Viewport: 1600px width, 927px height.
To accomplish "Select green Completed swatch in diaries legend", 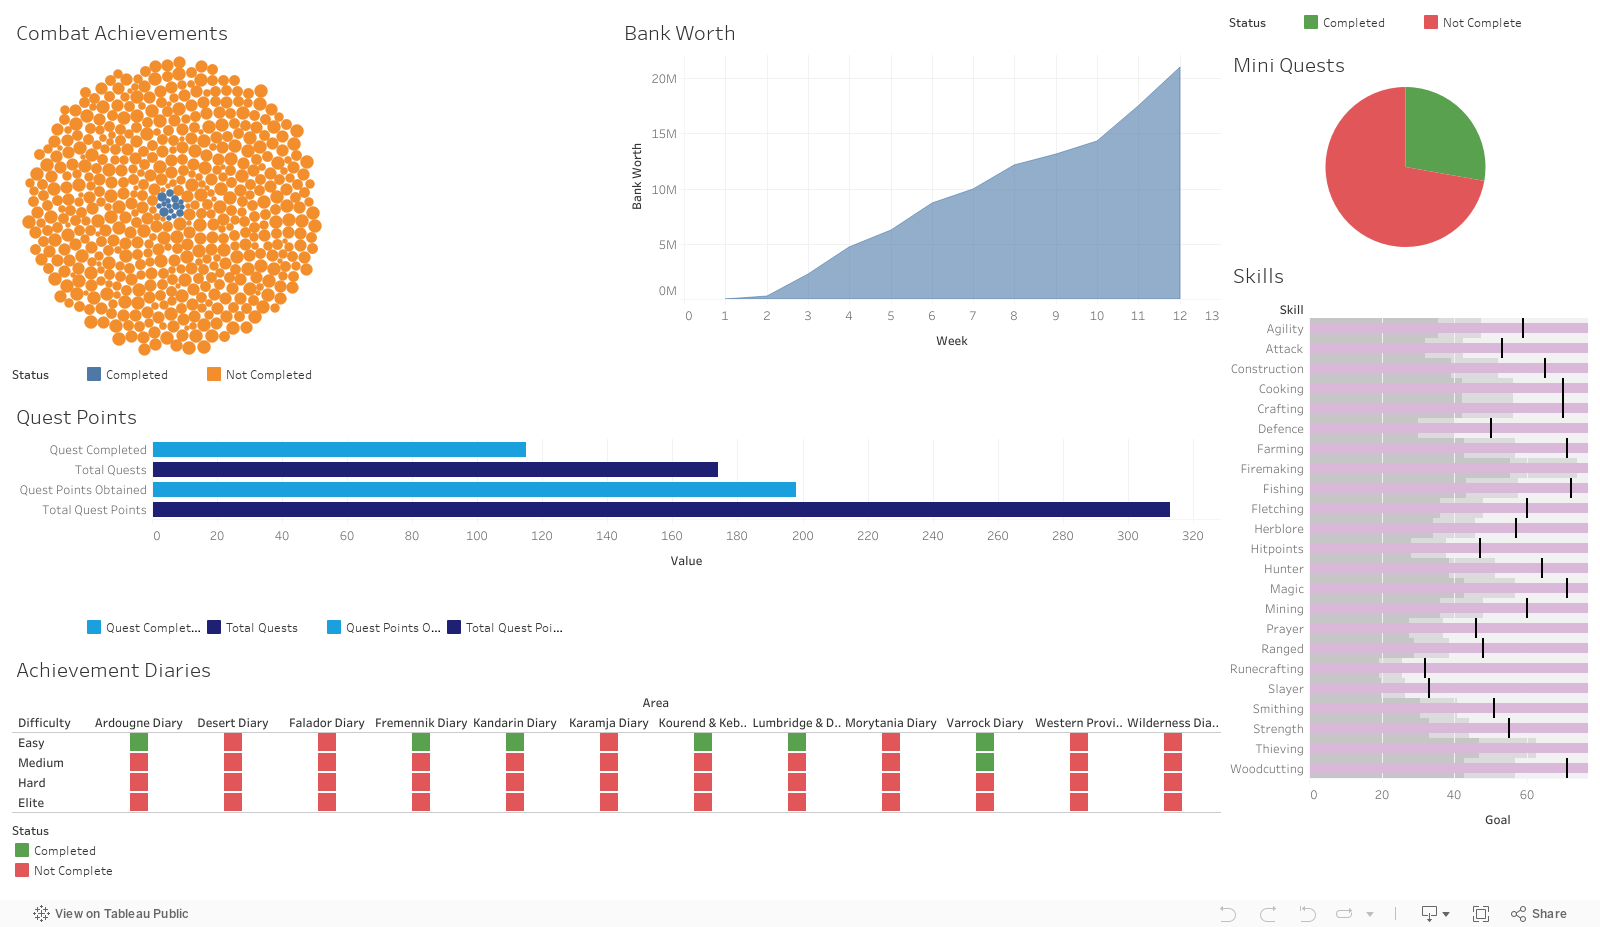I will [x=22, y=850].
